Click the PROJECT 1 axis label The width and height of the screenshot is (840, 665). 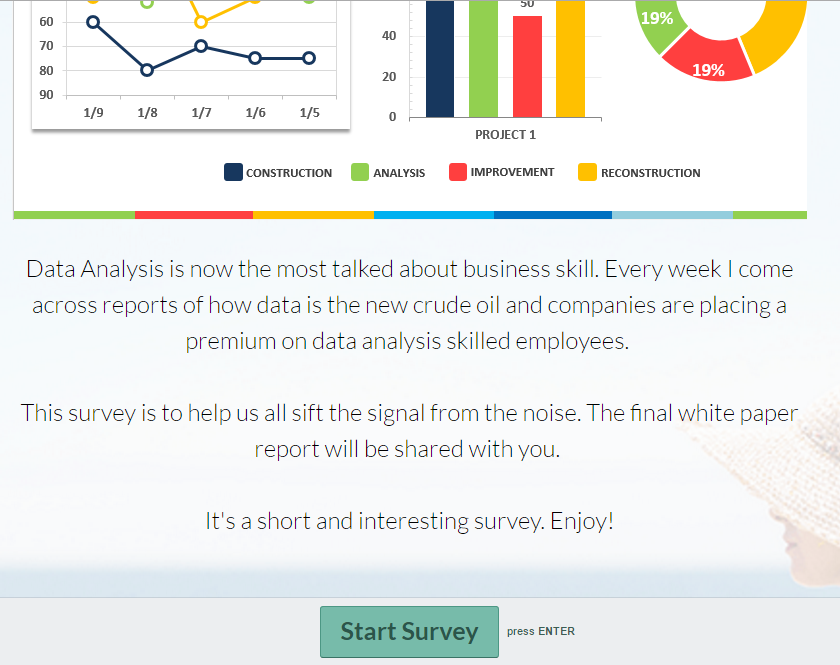click(x=505, y=135)
